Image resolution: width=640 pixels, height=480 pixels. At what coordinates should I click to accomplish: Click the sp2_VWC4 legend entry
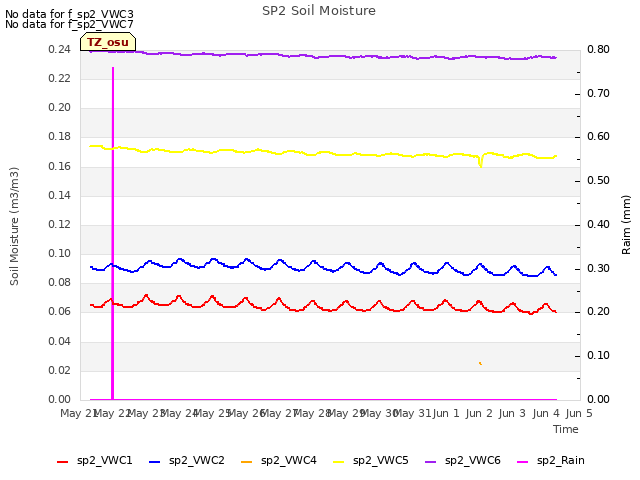(279, 461)
